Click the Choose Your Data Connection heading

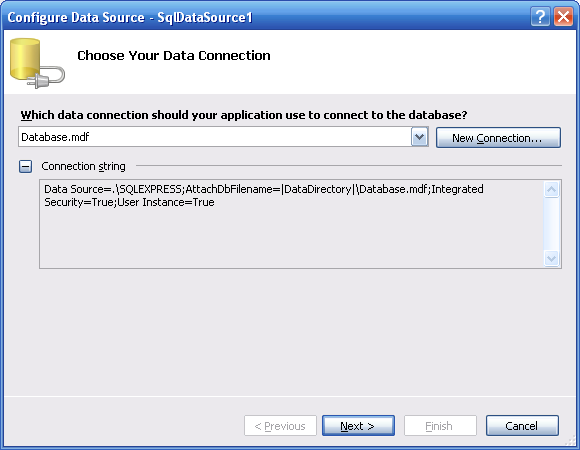pyautogui.click(x=173, y=55)
